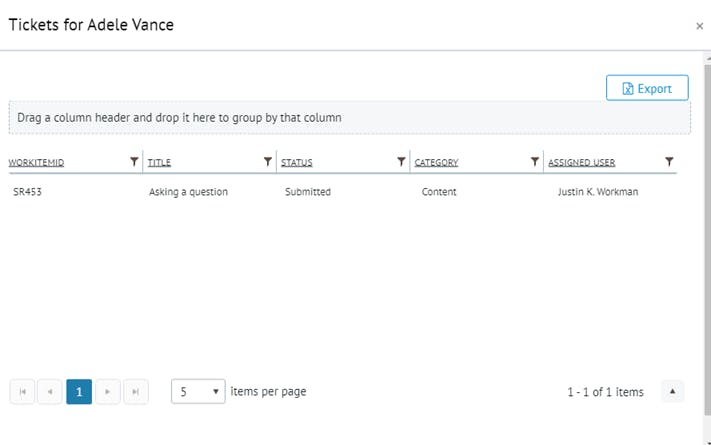Select the SR453 ticket row

pos(28,192)
